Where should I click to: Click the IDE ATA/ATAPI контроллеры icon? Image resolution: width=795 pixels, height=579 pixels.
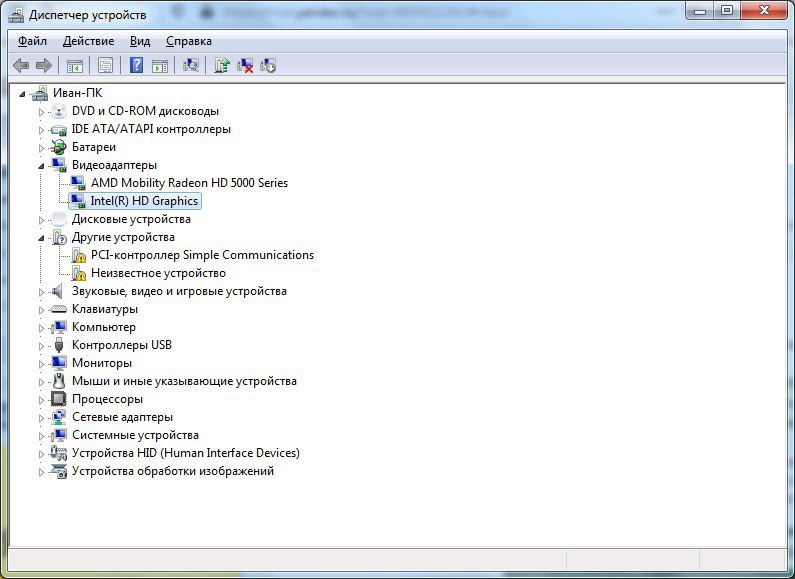click(x=59, y=130)
